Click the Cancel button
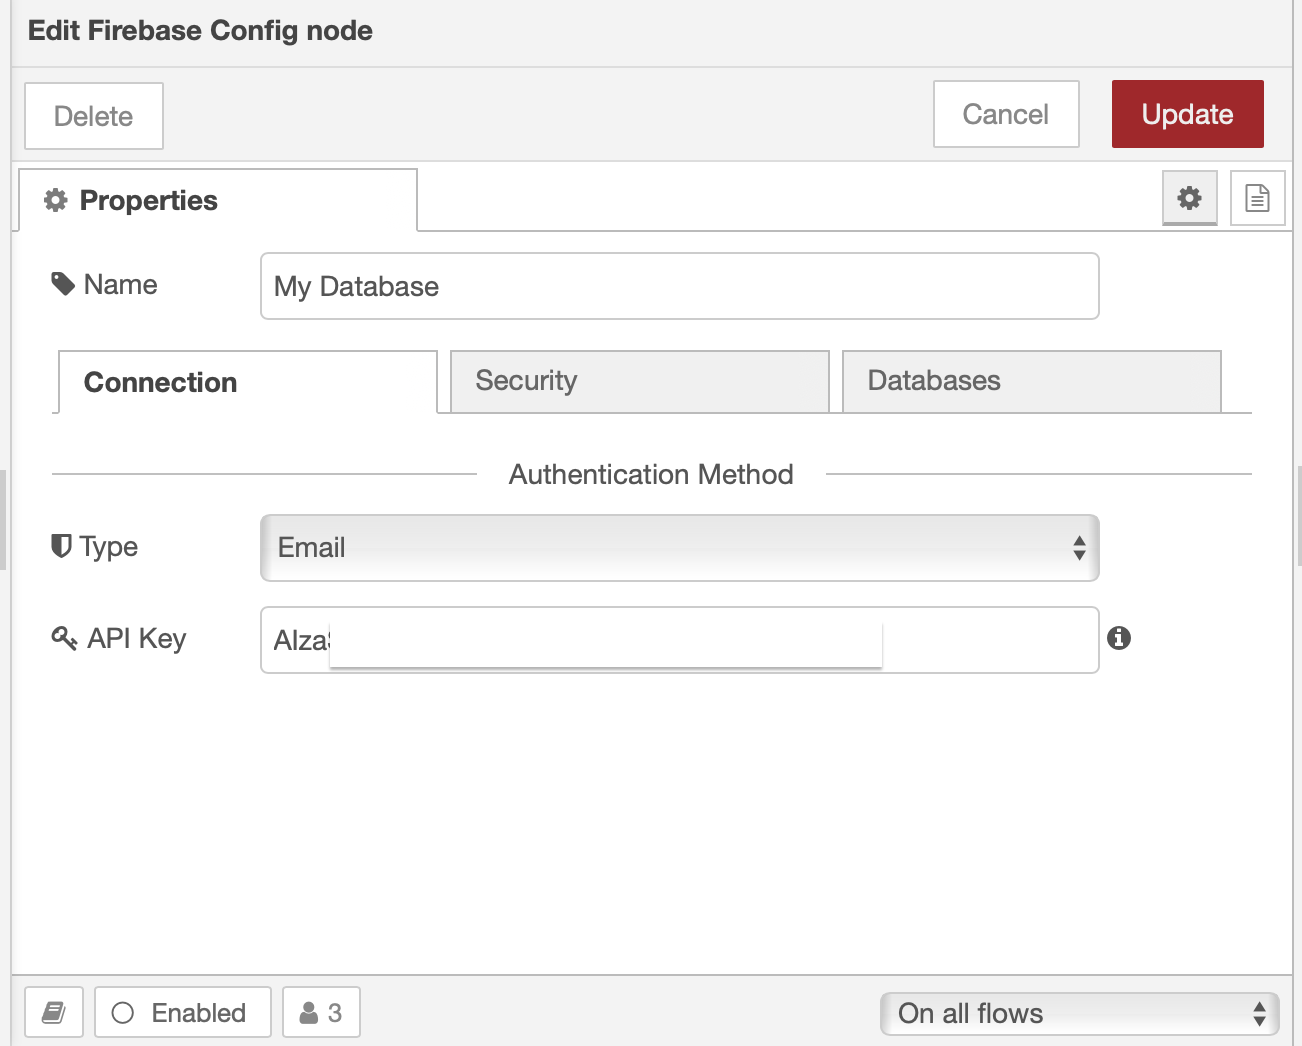1302x1046 pixels. coord(1006,114)
